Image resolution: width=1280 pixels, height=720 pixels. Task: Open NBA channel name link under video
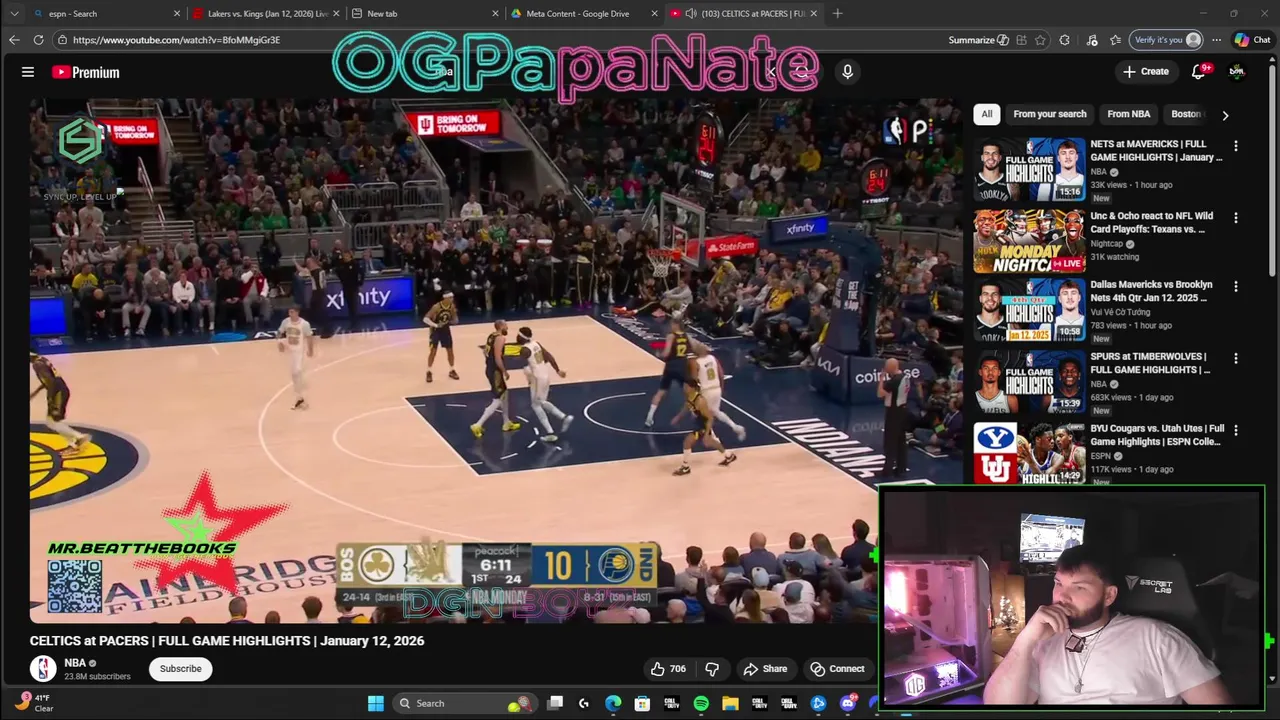75,663
